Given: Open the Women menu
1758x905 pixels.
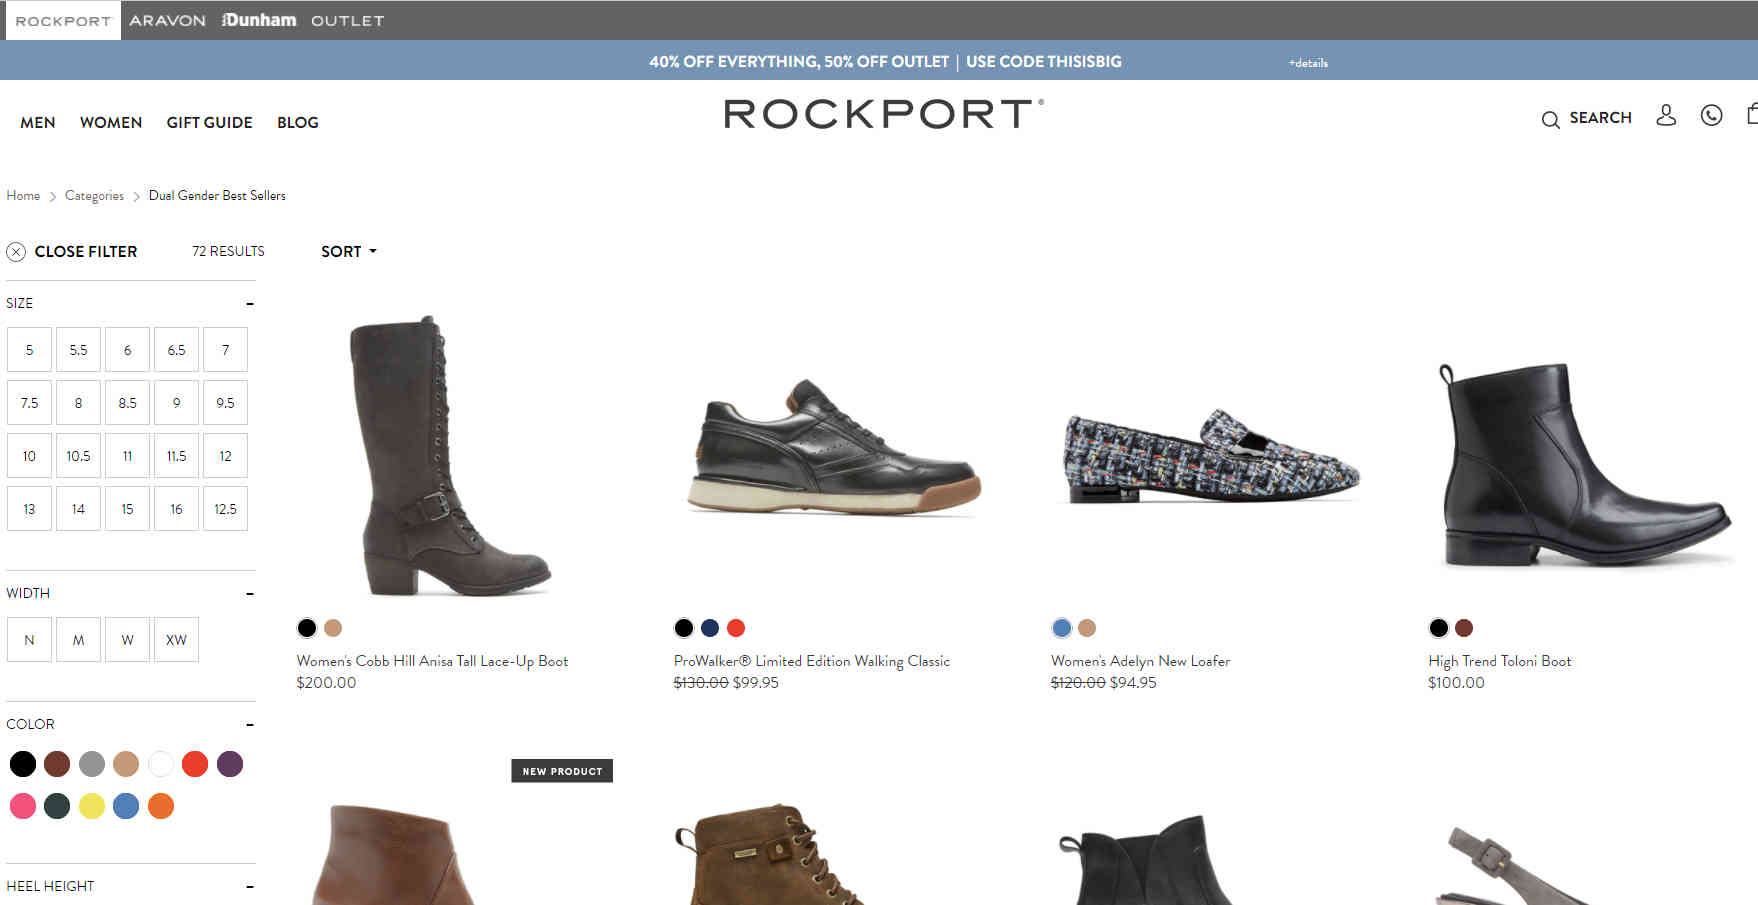Looking at the screenshot, I should point(111,123).
